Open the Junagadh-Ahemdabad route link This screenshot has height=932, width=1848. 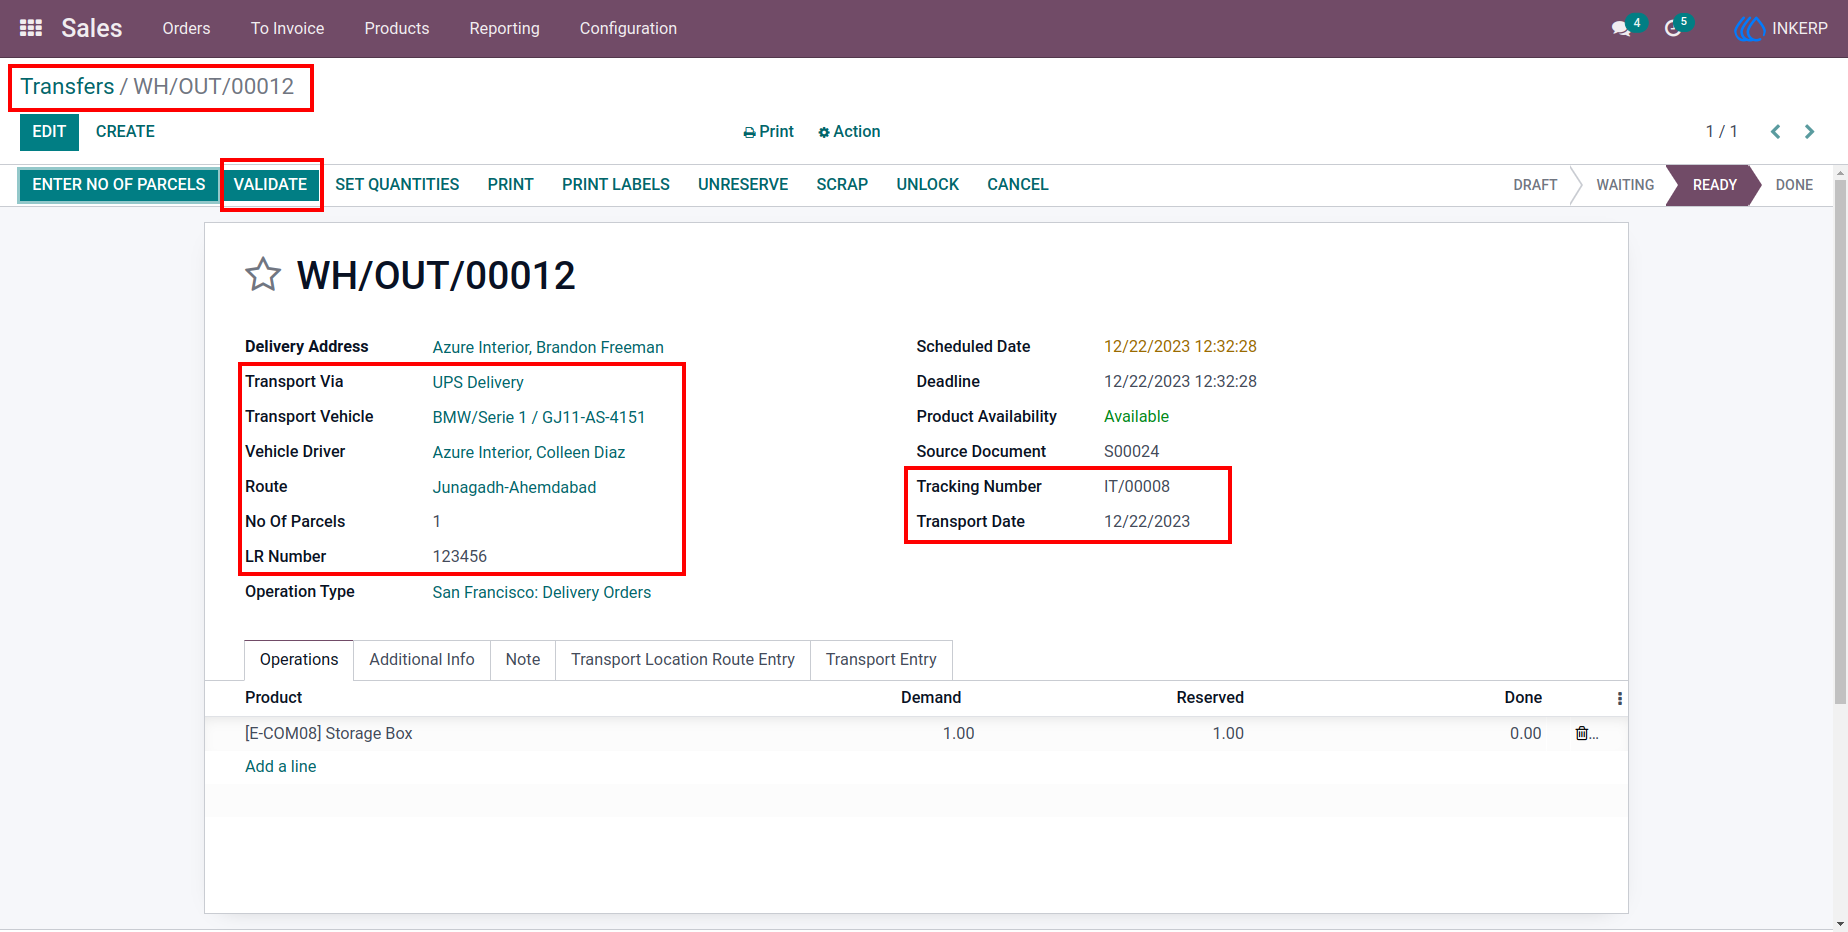(x=514, y=487)
